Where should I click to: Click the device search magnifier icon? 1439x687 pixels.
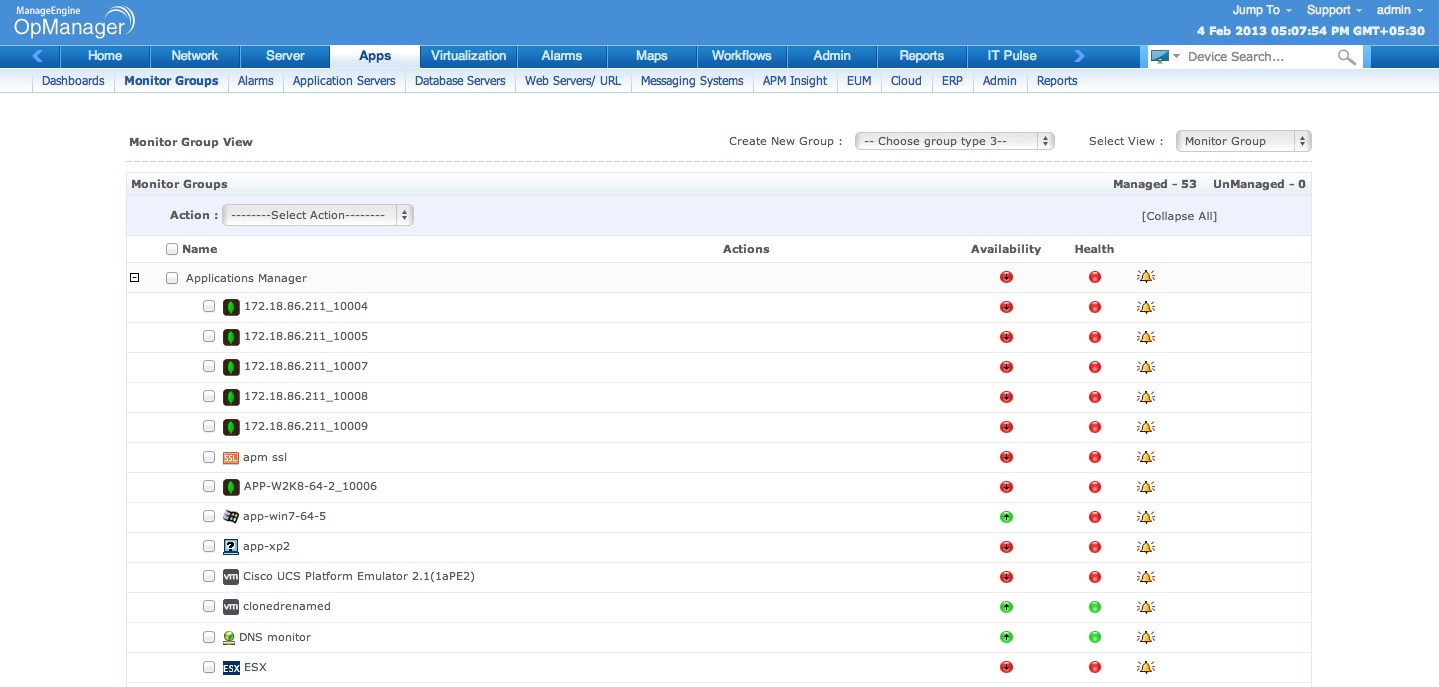[1346, 57]
